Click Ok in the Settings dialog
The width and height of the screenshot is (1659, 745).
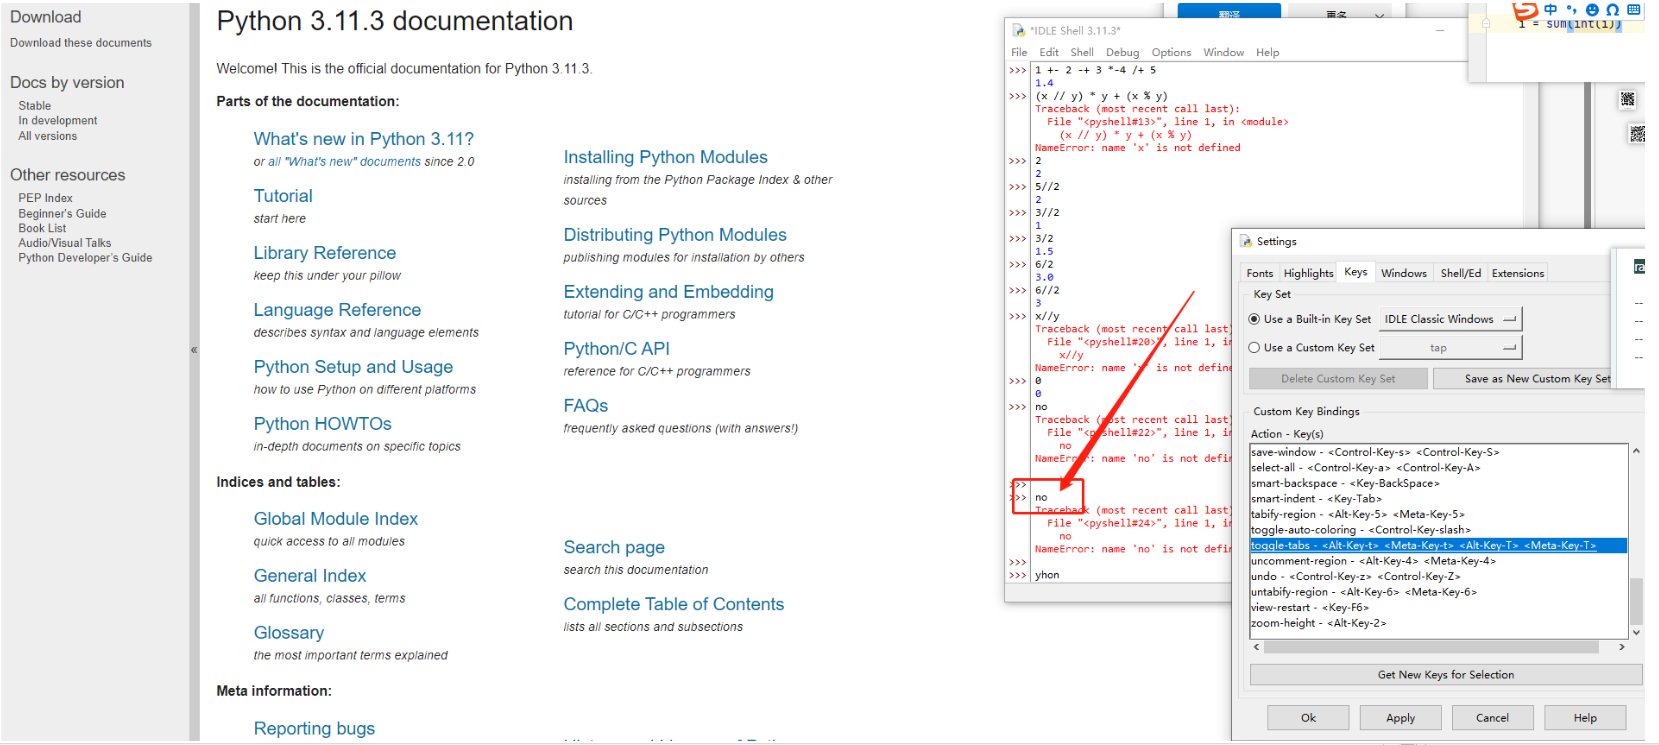tap(1308, 718)
